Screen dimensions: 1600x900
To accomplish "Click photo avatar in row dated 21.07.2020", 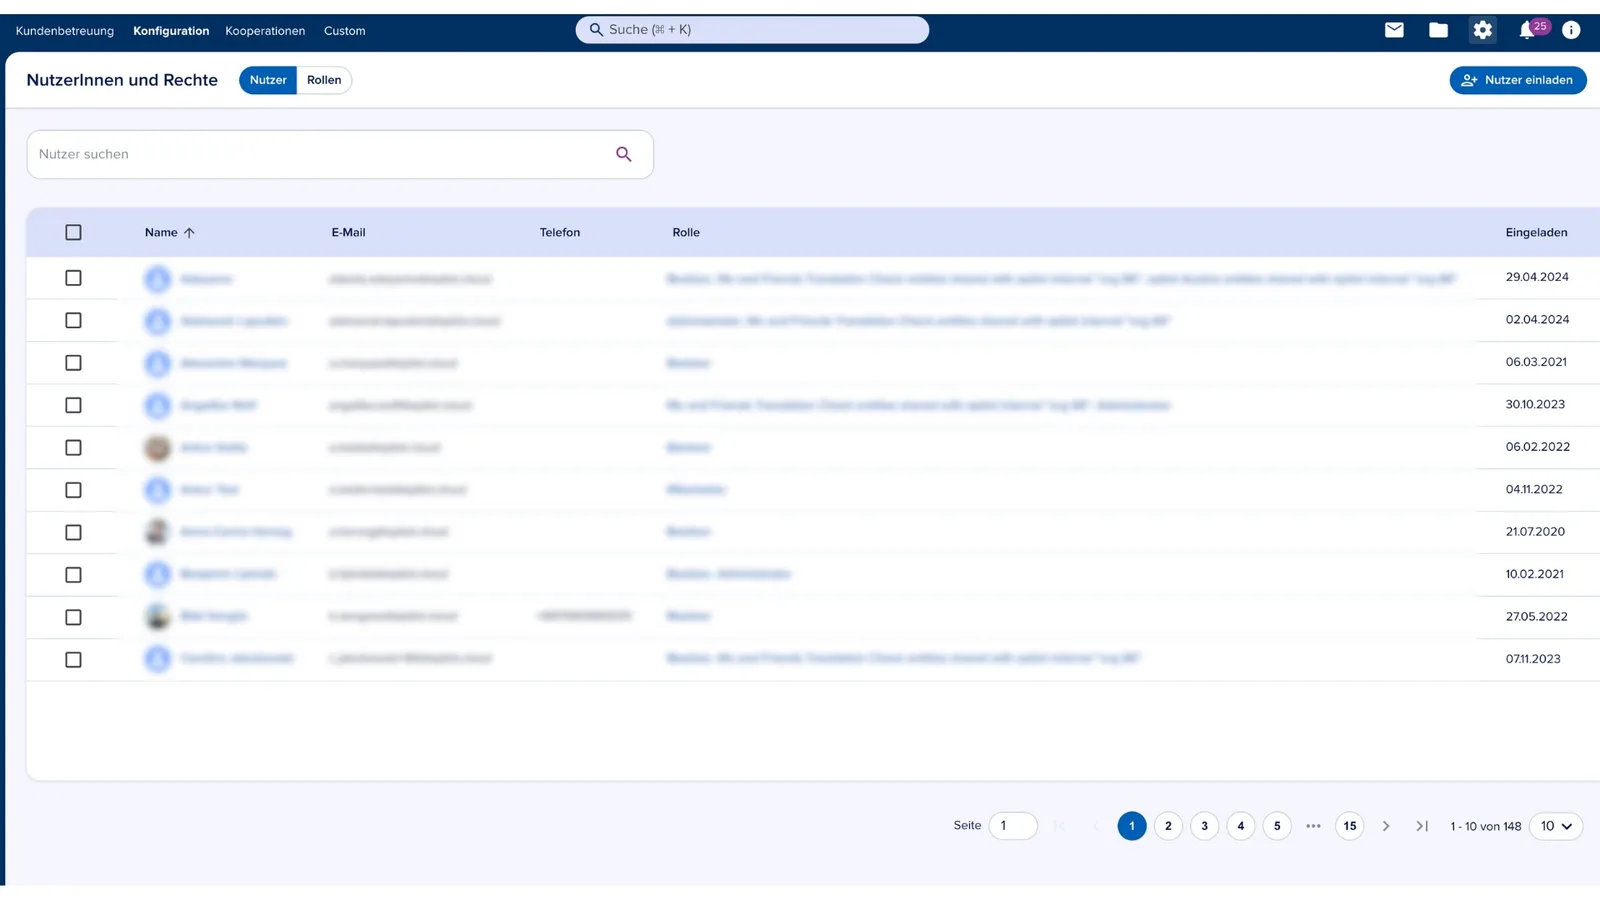I will 157,532.
